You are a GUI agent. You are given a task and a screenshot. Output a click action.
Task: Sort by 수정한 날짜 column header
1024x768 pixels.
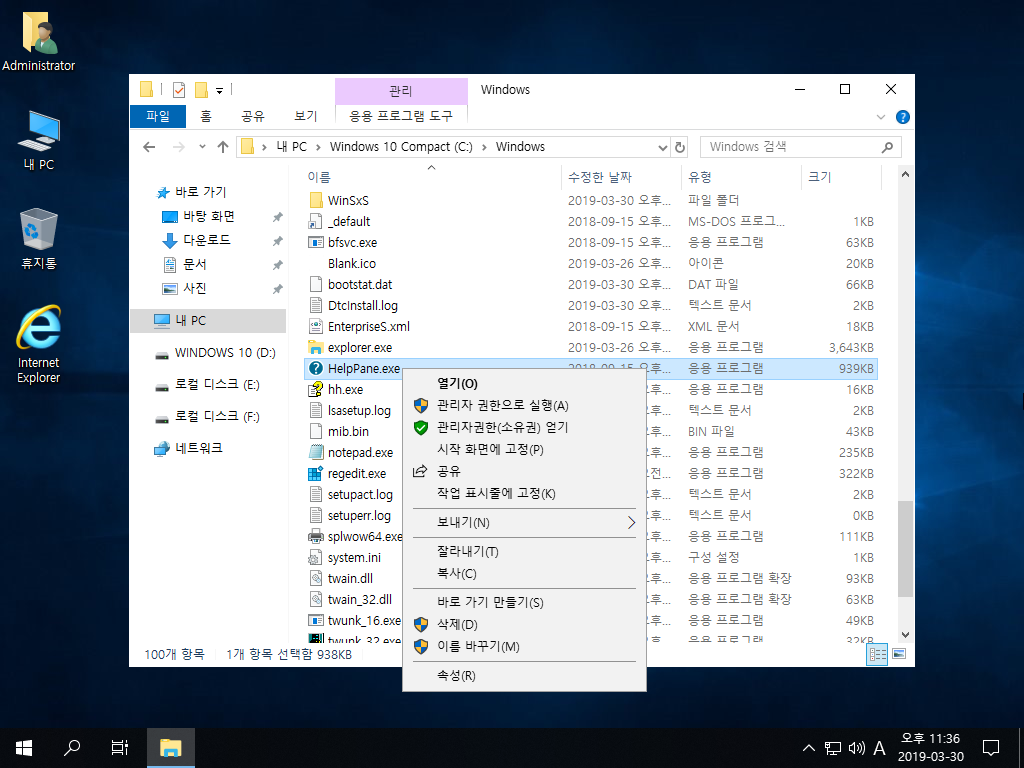621,177
